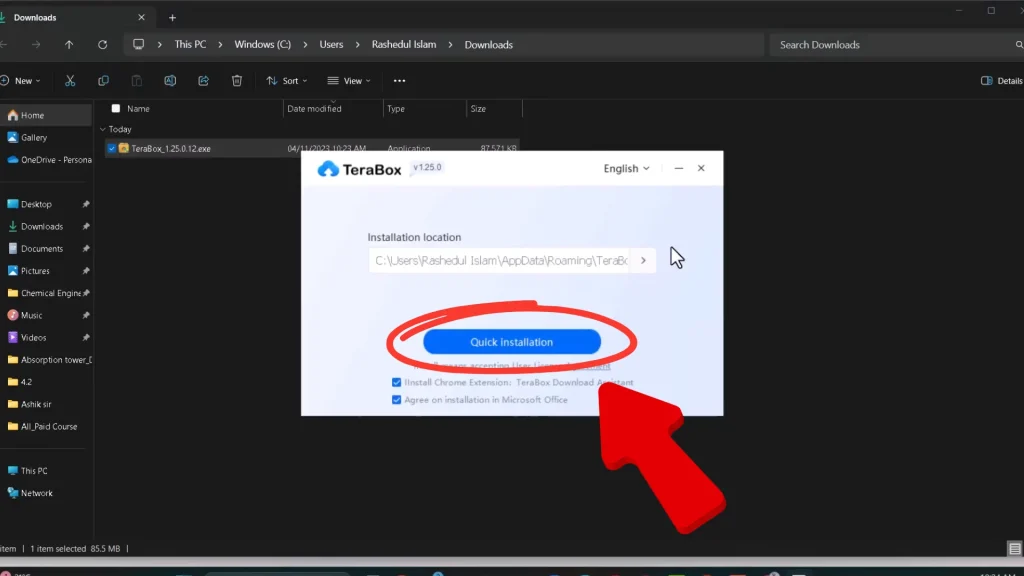Click the Paste icon in toolbar
This screenshot has width=1024, height=576.
(x=136, y=81)
